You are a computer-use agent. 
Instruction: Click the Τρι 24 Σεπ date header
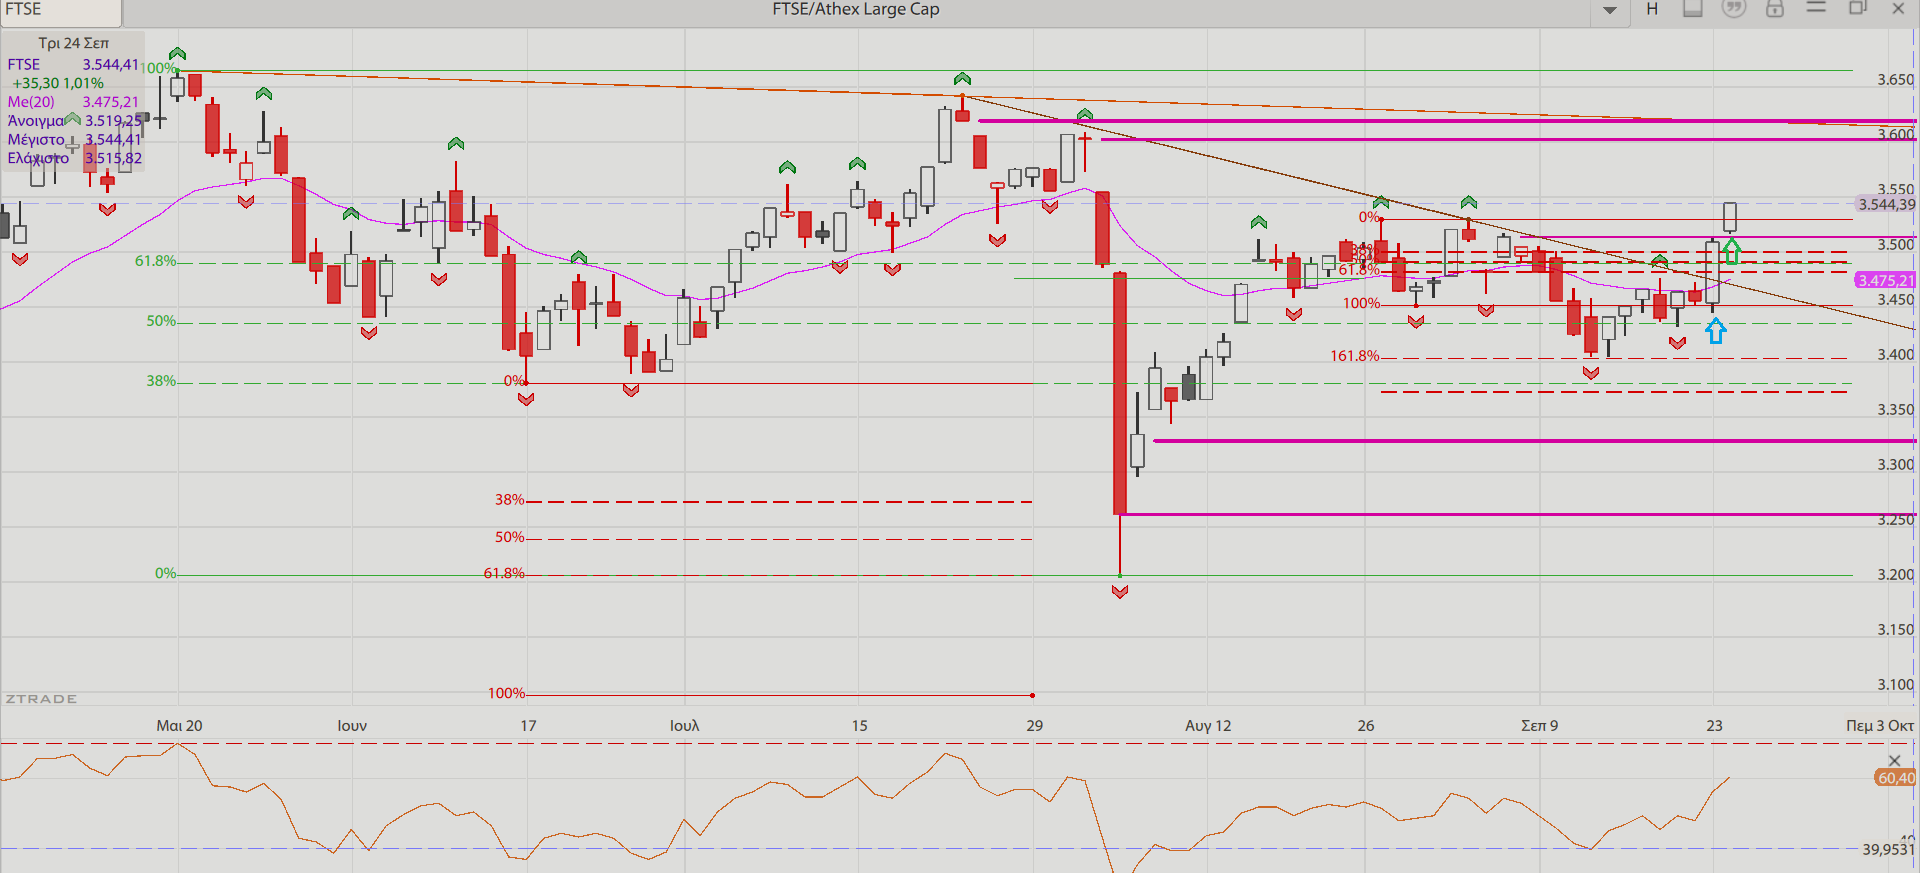click(74, 43)
